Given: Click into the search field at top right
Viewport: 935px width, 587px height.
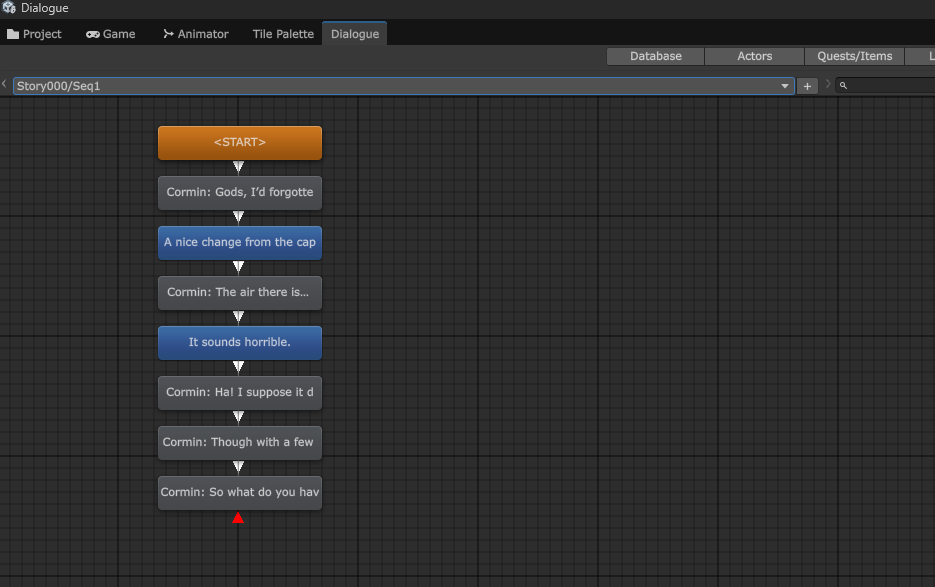Looking at the screenshot, I should (x=890, y=86).
